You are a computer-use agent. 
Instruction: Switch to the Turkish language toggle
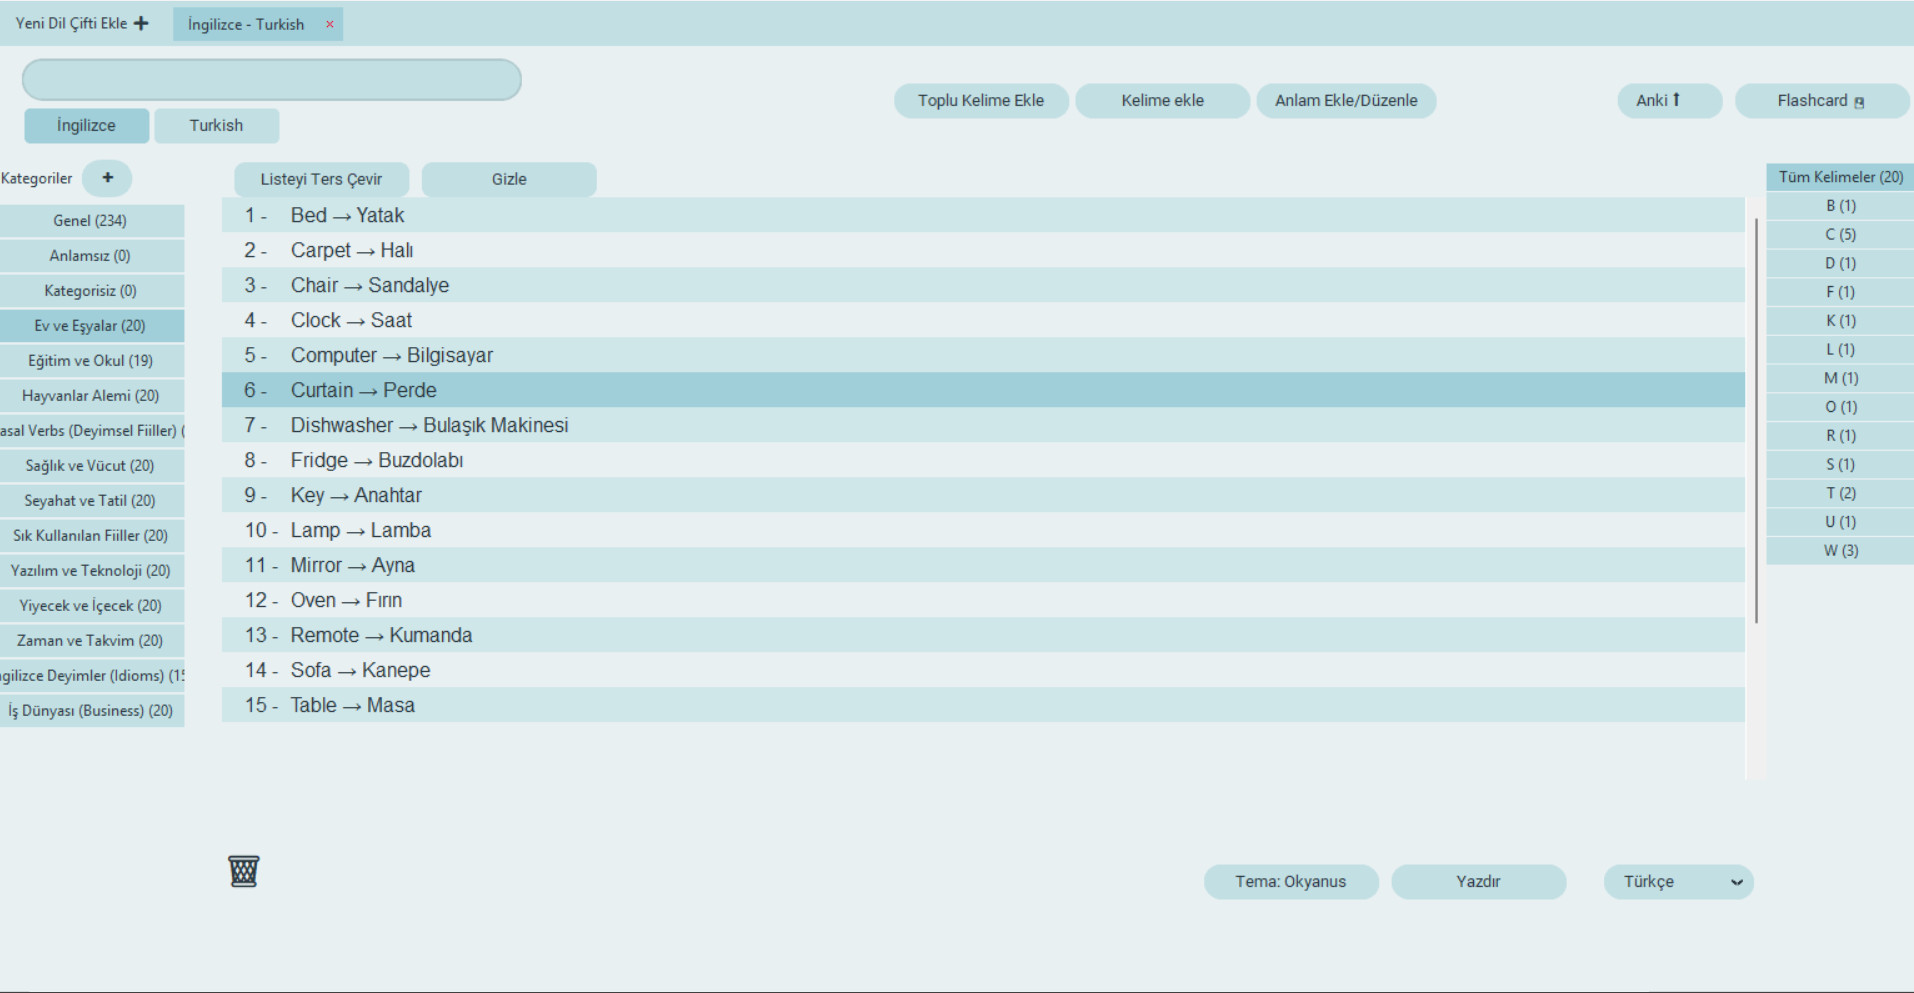(x=216, y=125)
